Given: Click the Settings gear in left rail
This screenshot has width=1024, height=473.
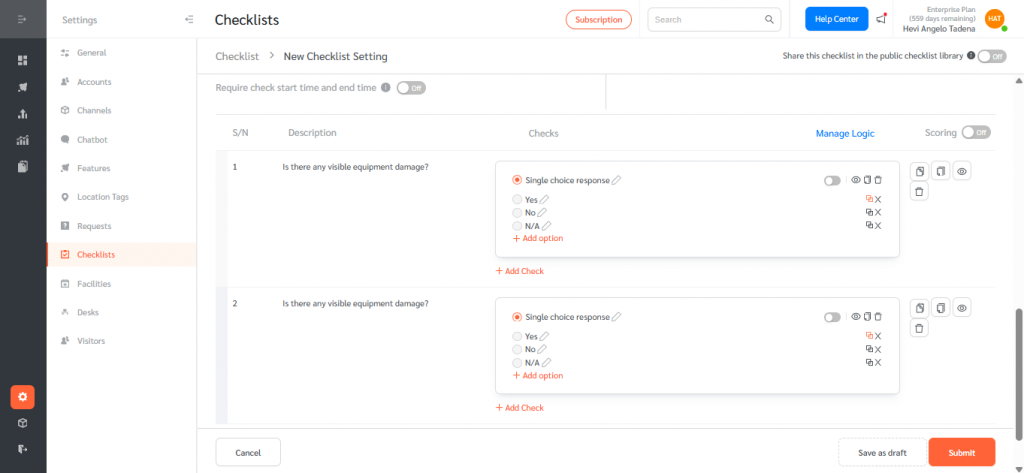Looking at the screenshot, I should tap(23, 397).
